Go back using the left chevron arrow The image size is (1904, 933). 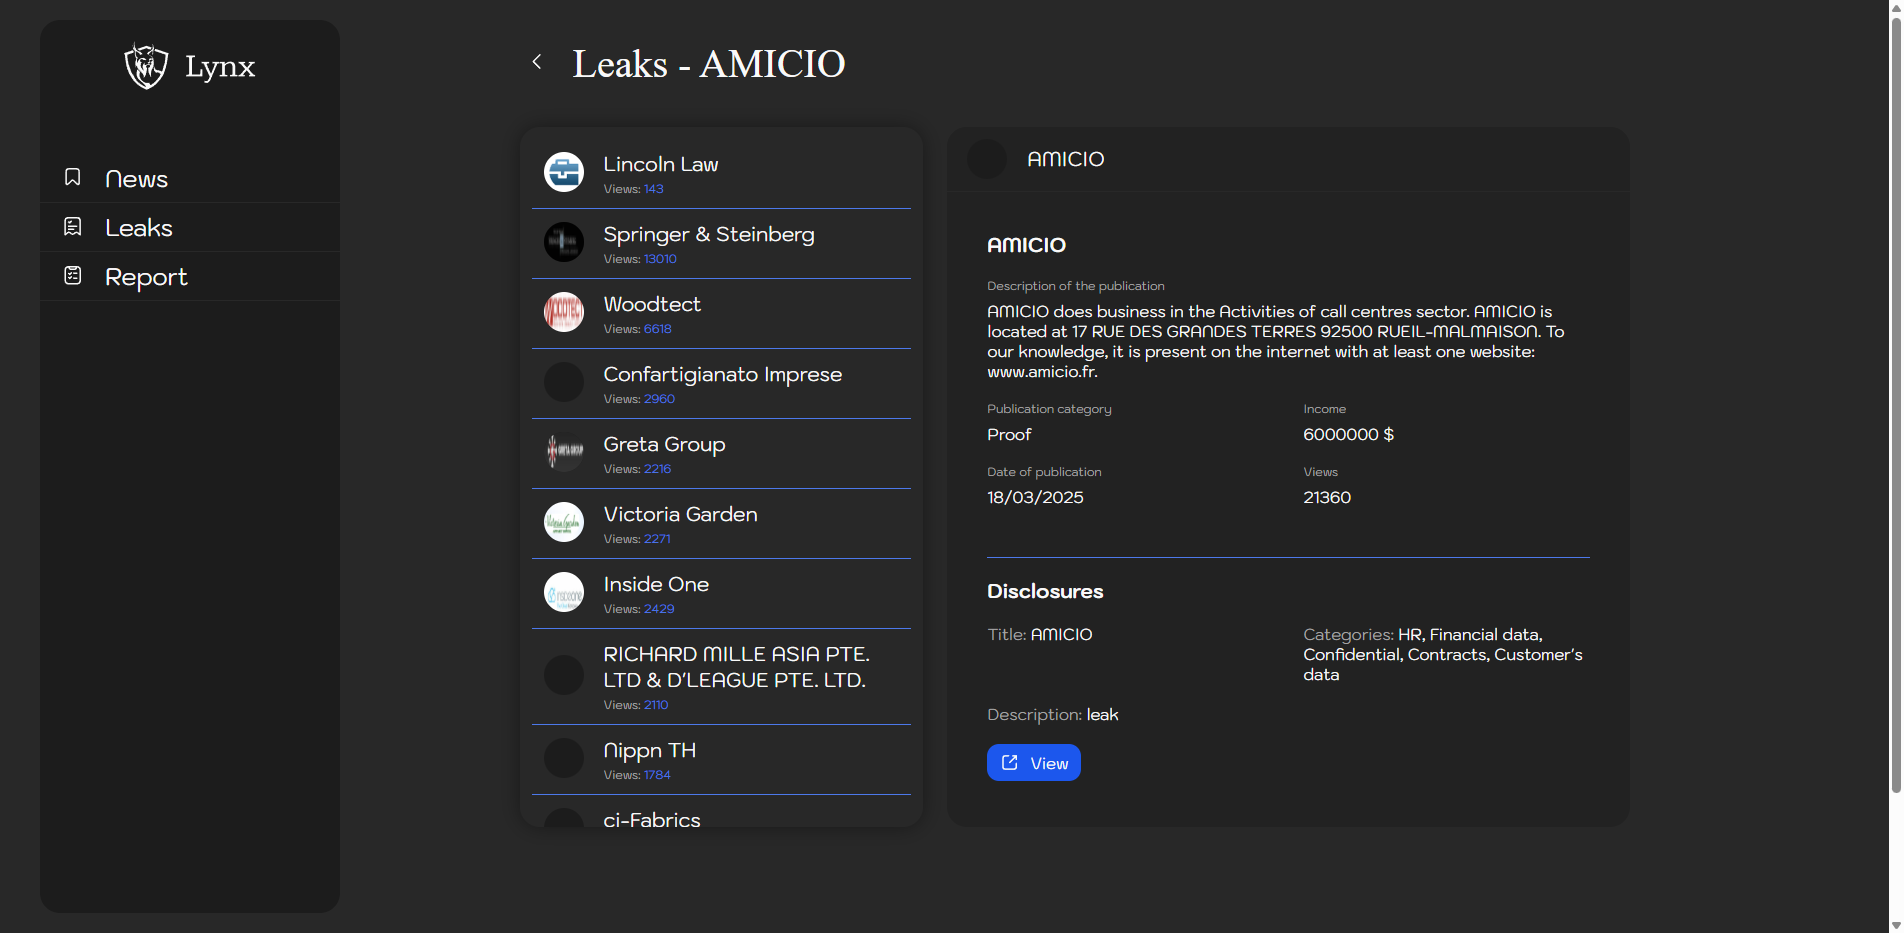click(537, 62)
